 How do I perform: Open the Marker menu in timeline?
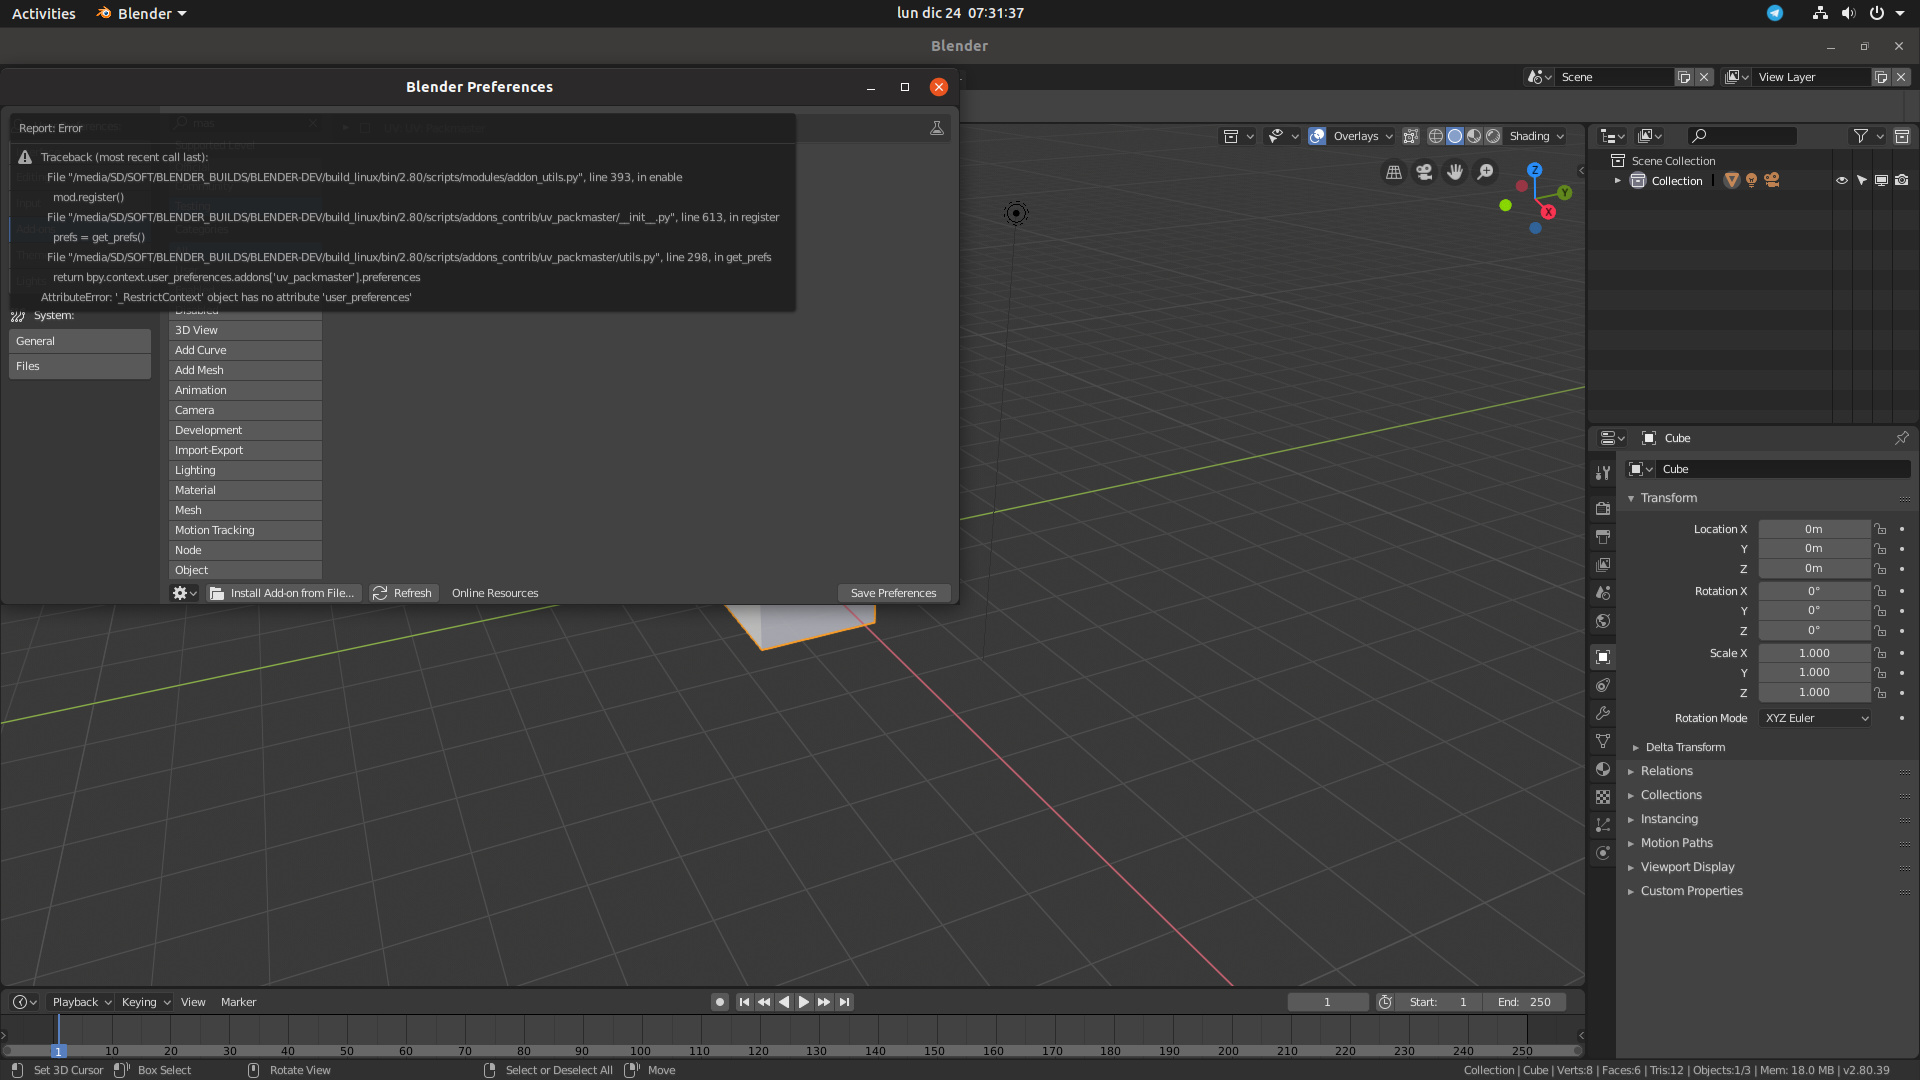(x=238, y=1002)
